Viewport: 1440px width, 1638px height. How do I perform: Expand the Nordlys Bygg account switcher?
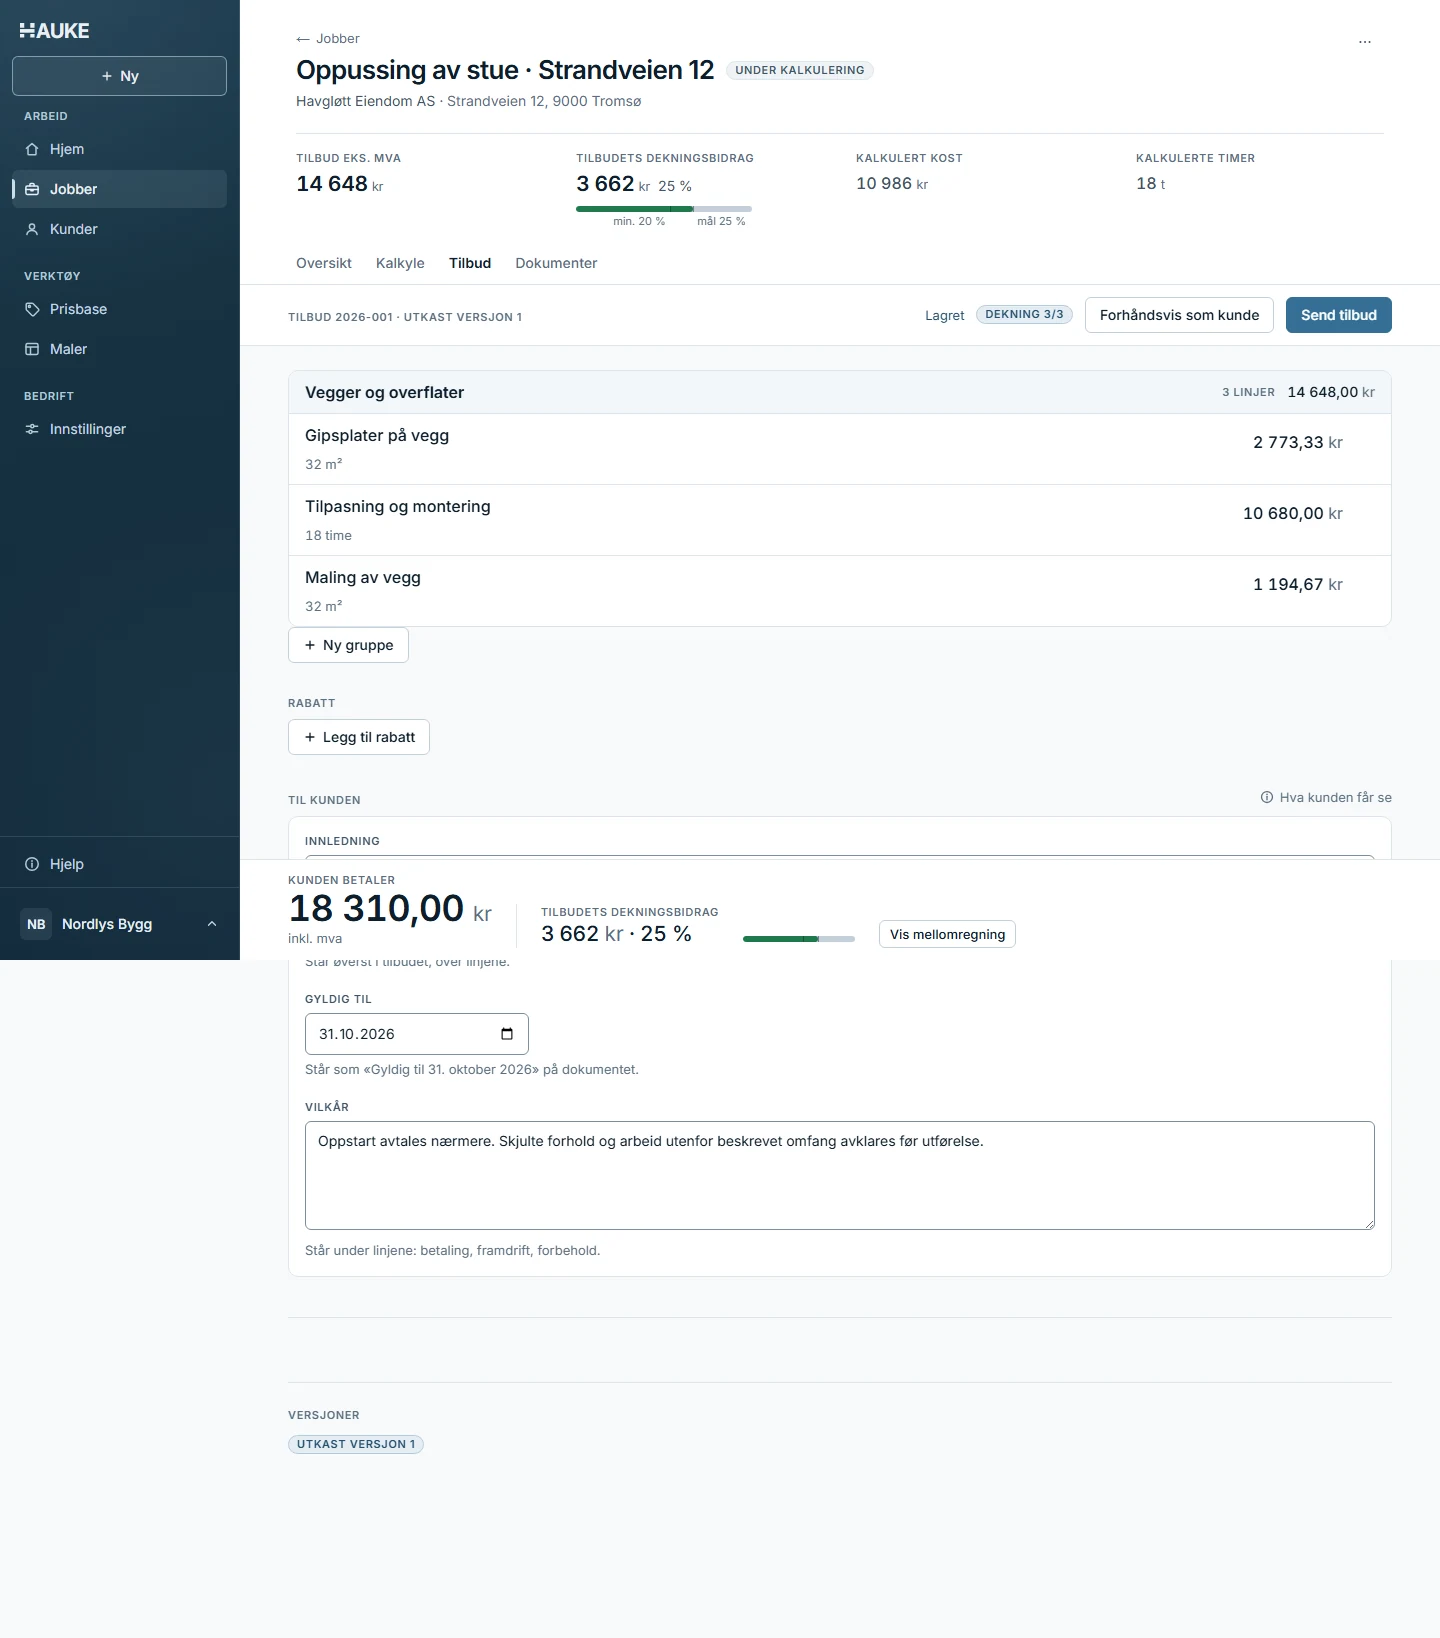tap(119, 924)
